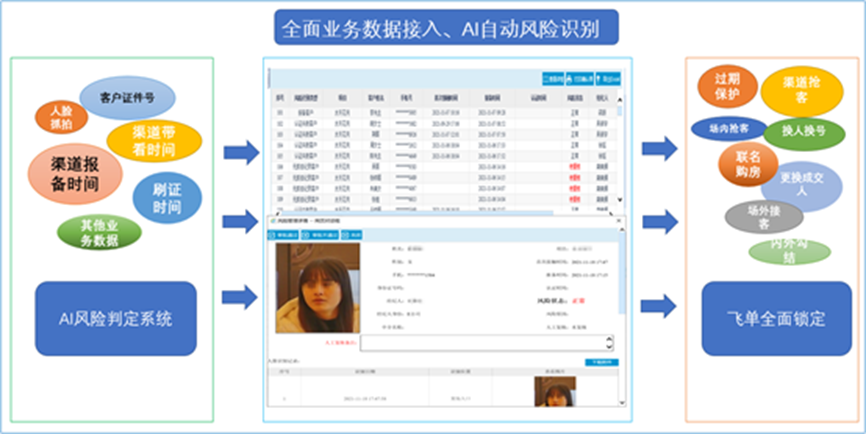Click the 渠道带看时间 yellow bubble
This screenshot has height=434, width=866.
[x=153, y=142]
